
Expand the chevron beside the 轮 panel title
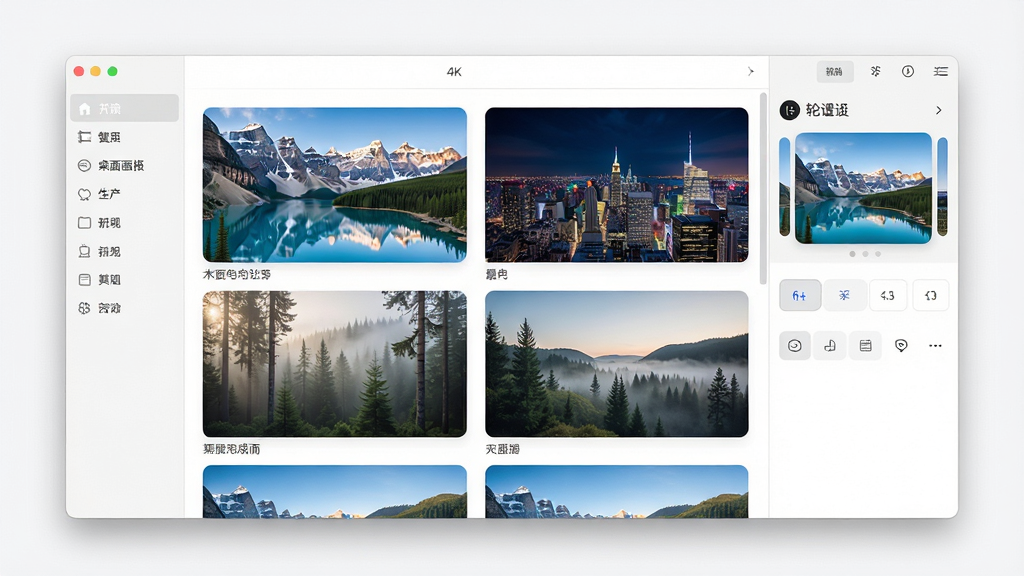(x=938, y=110)
